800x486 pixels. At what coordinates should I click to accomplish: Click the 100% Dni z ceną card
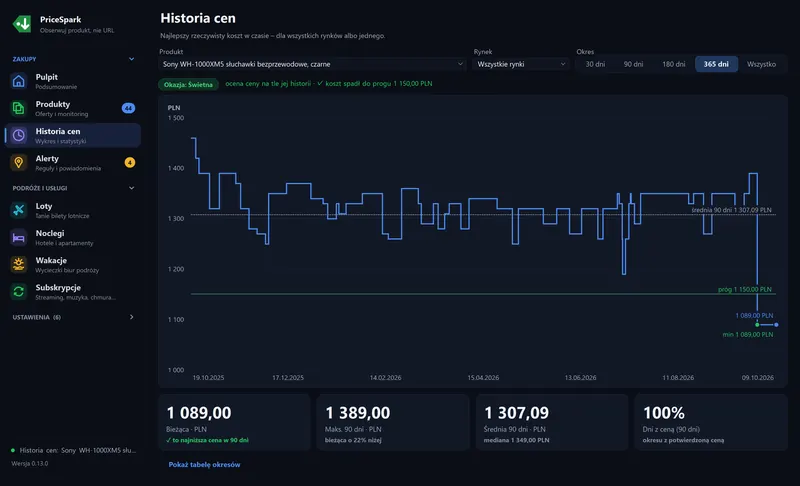click(711, 422)
